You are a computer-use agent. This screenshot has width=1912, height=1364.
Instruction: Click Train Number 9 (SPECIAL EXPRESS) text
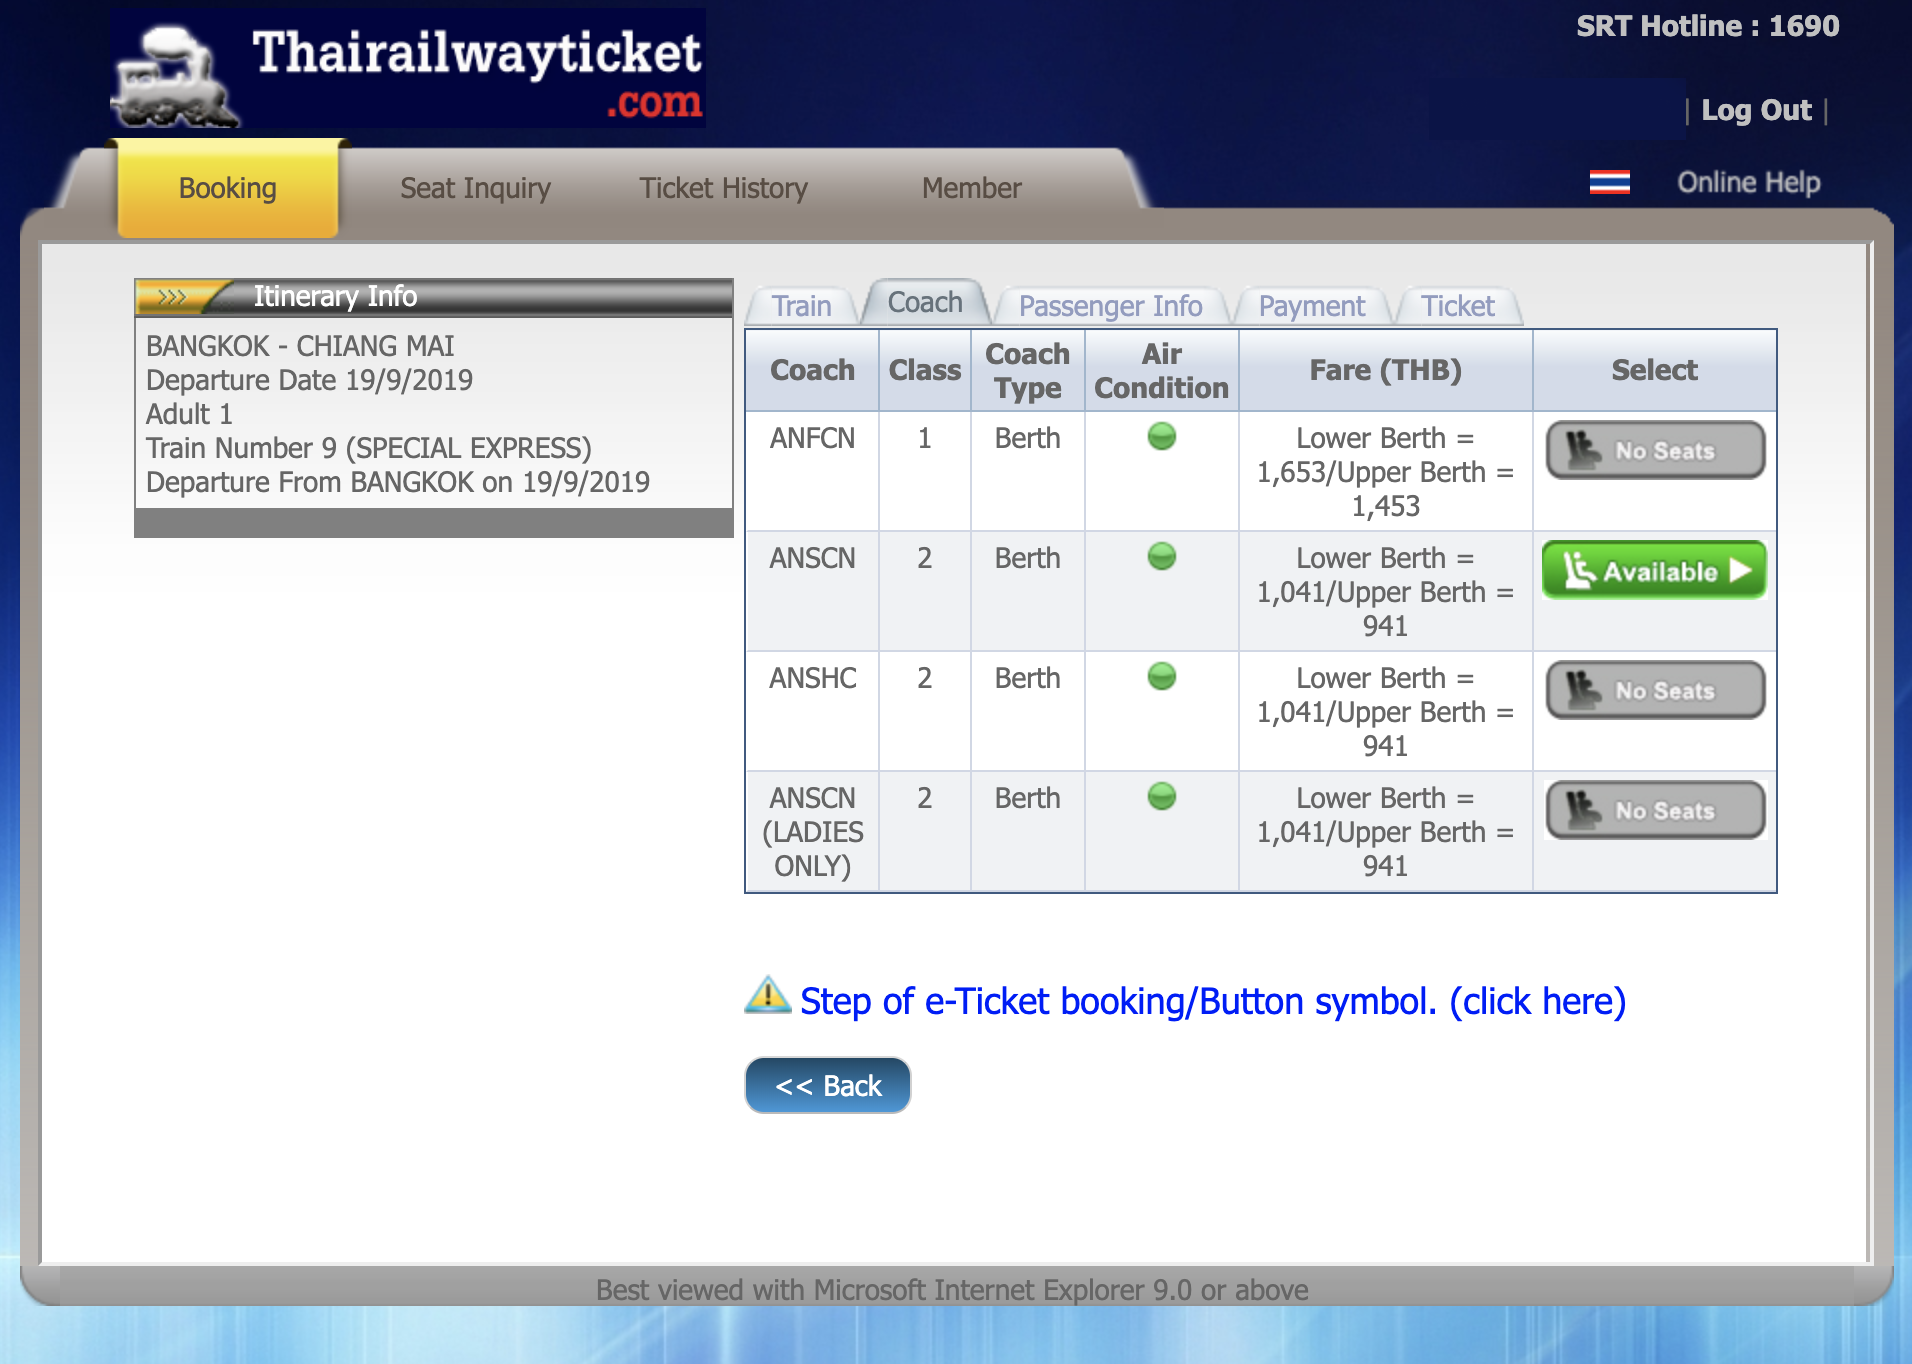[369, 448]
